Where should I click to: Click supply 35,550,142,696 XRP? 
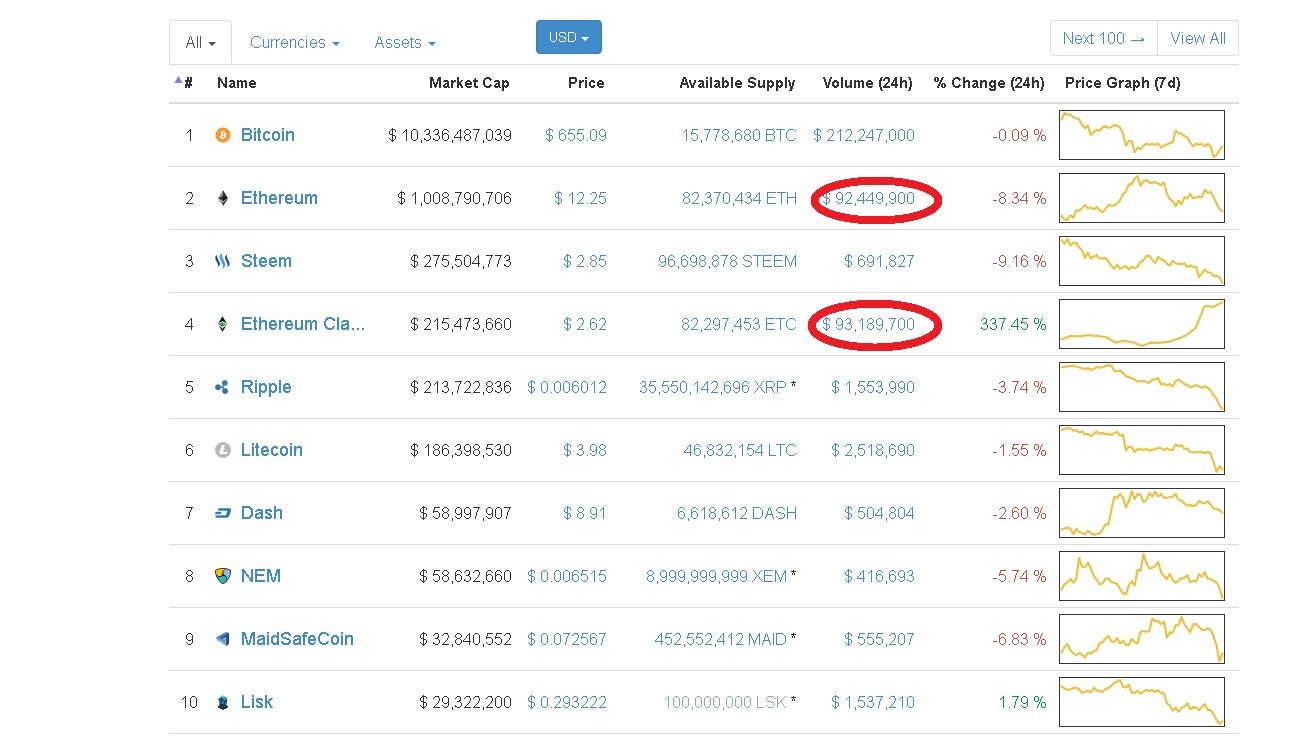click(713, 387)
